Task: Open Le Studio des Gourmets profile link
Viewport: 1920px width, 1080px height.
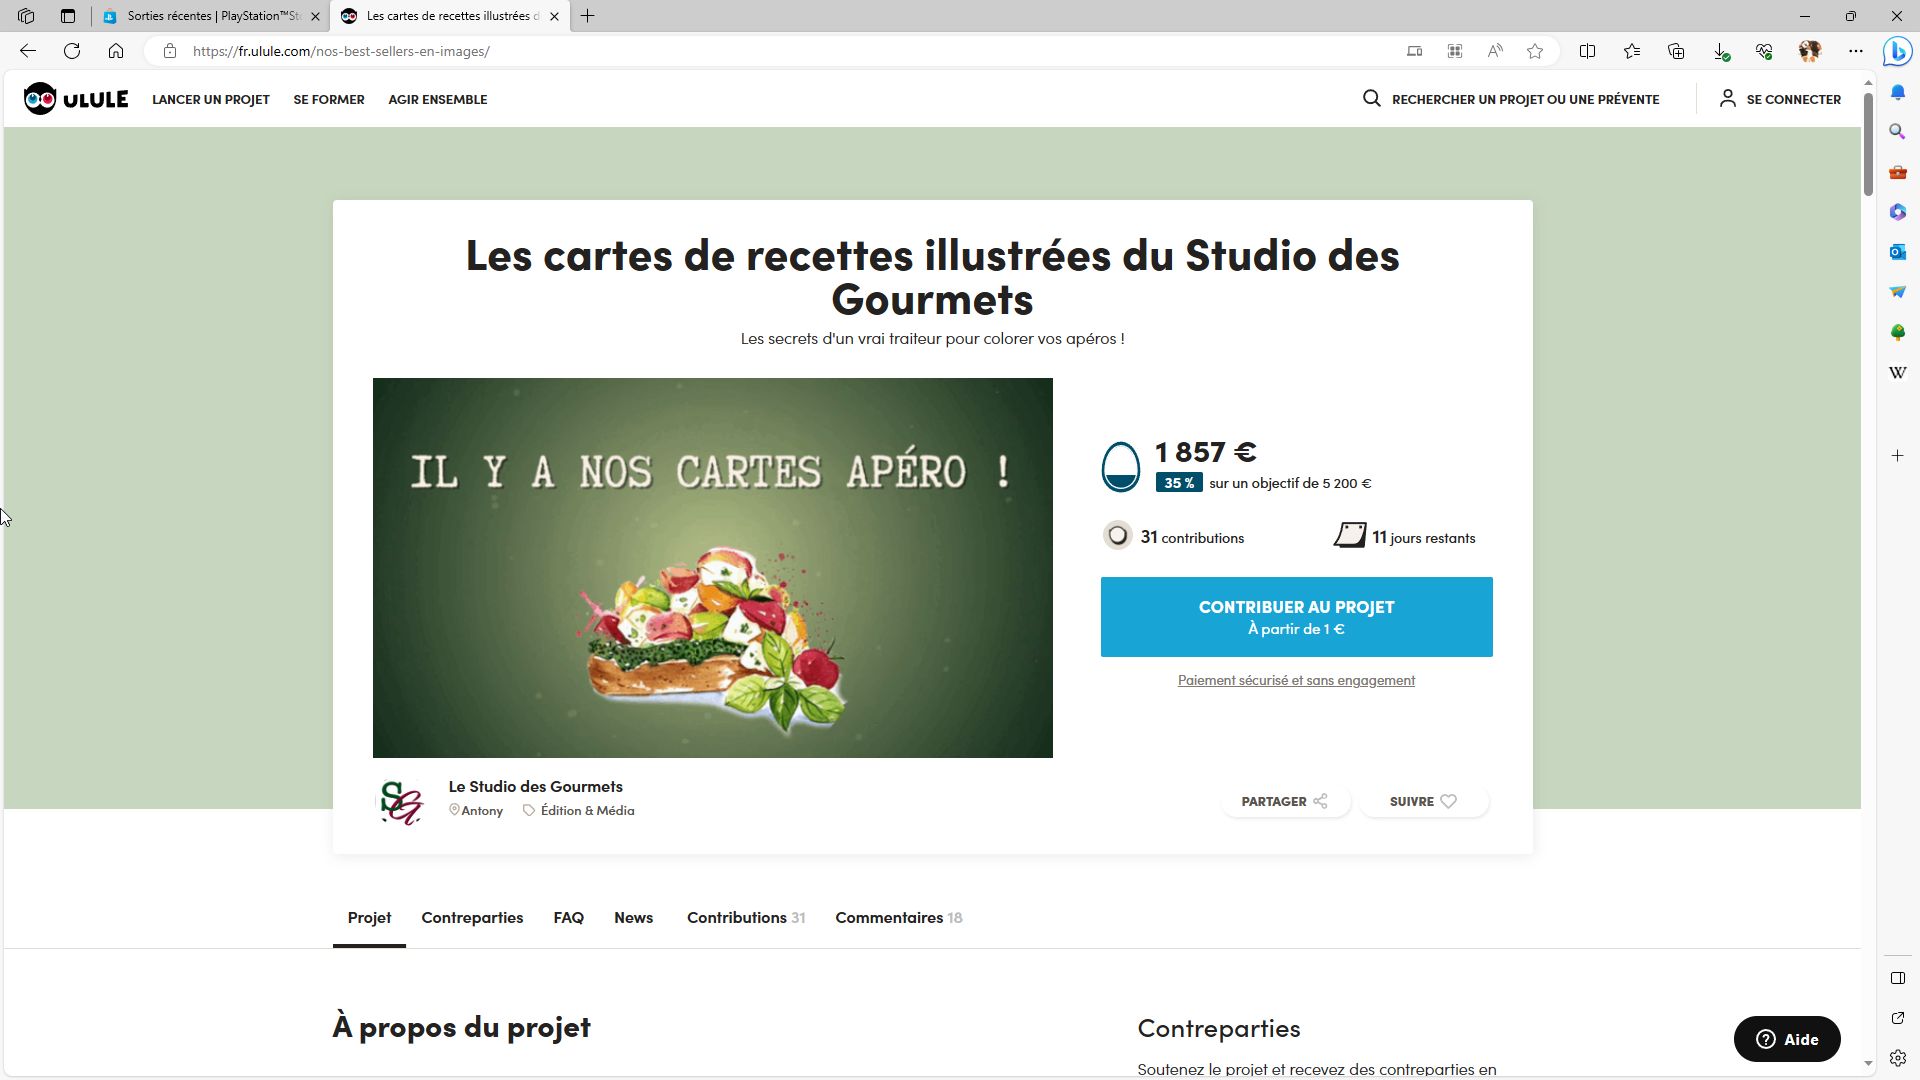Action: [536, 787]
